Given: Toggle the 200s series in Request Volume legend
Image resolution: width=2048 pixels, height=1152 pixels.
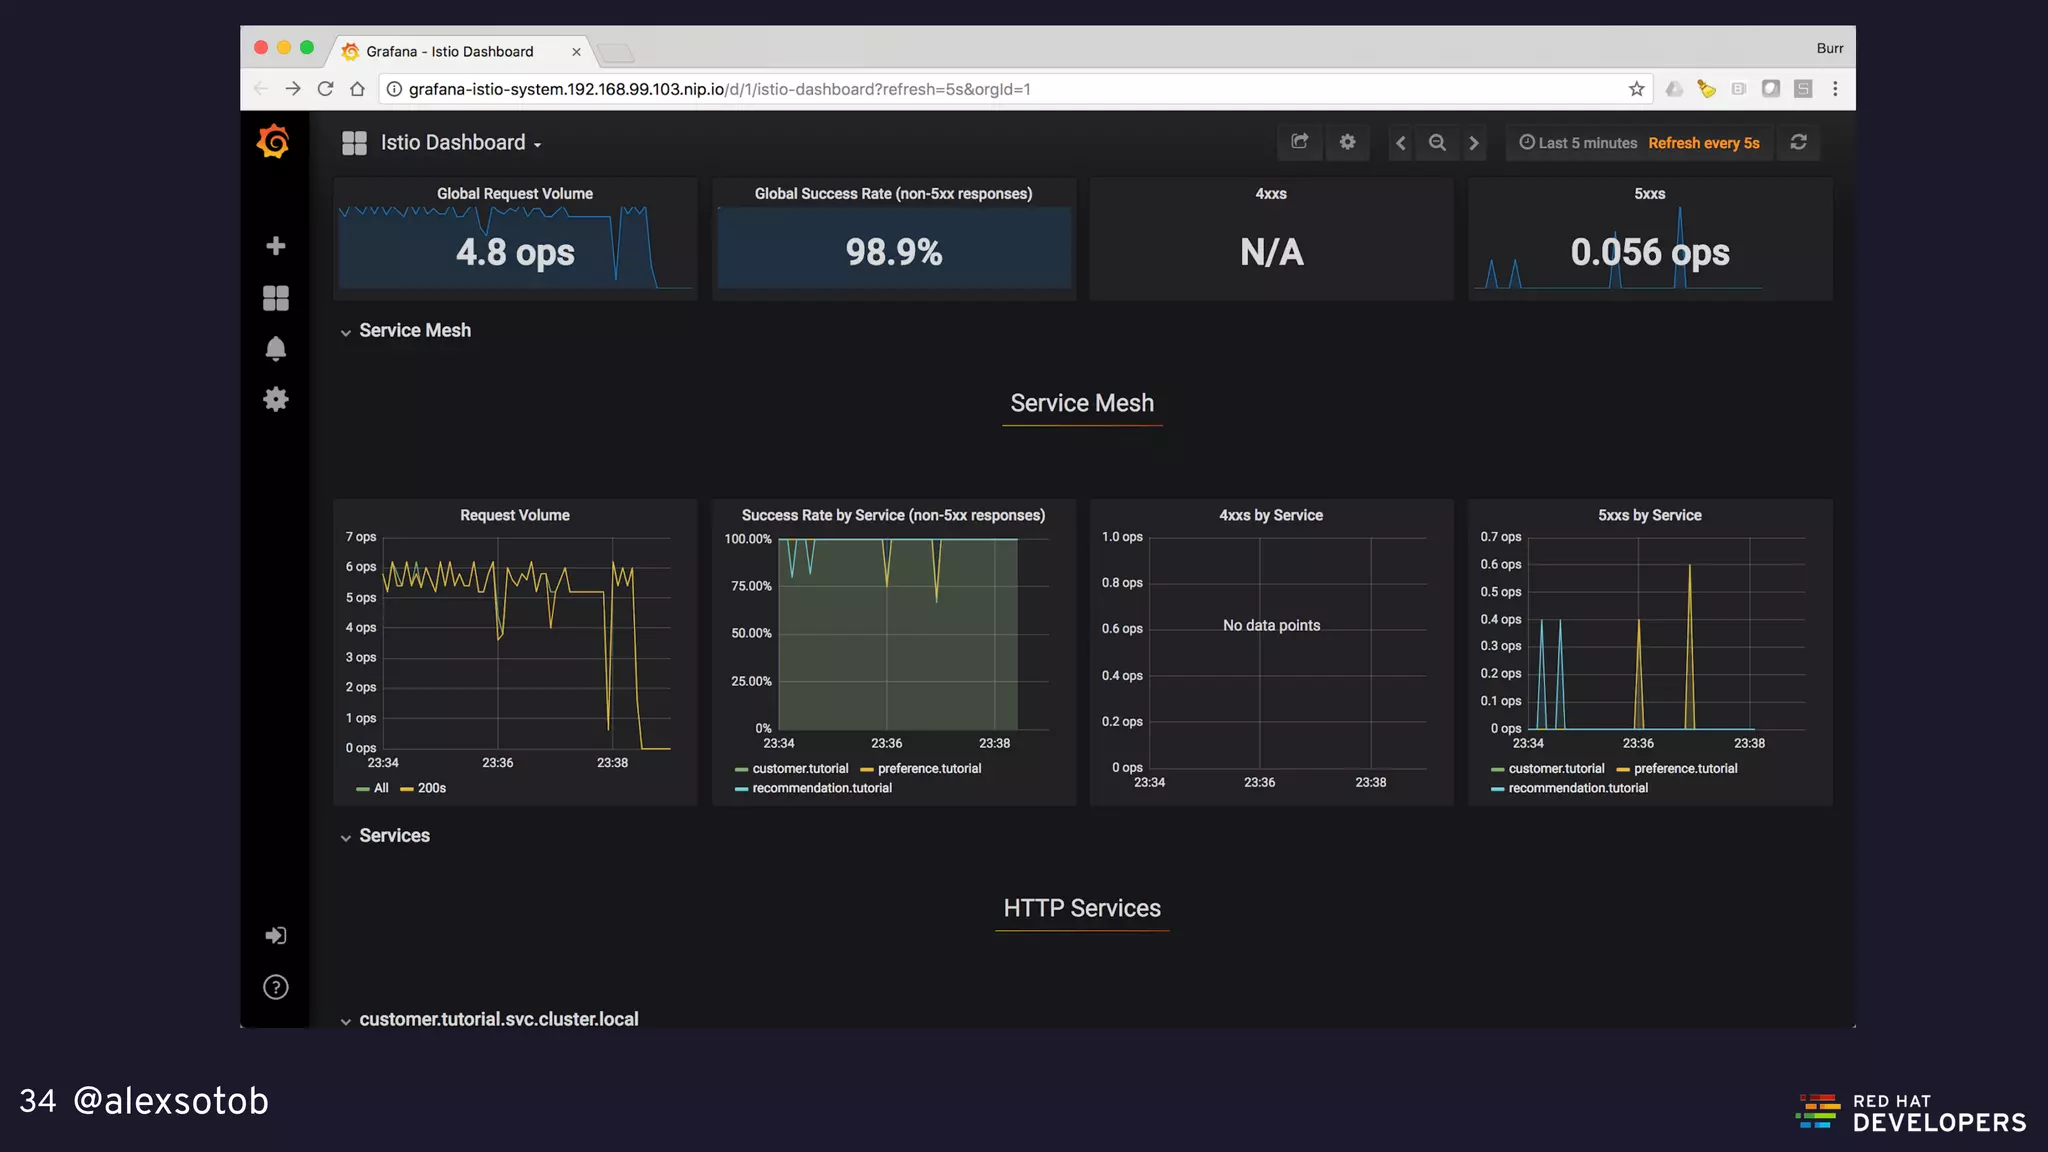Looking at the screenshot, I should click(431, 789).
